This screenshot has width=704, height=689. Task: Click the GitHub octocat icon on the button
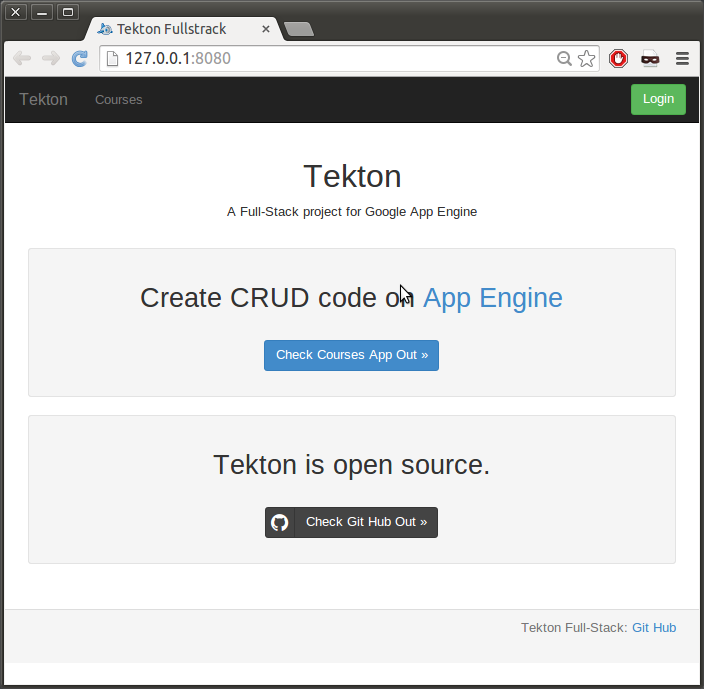click(280, 522)
